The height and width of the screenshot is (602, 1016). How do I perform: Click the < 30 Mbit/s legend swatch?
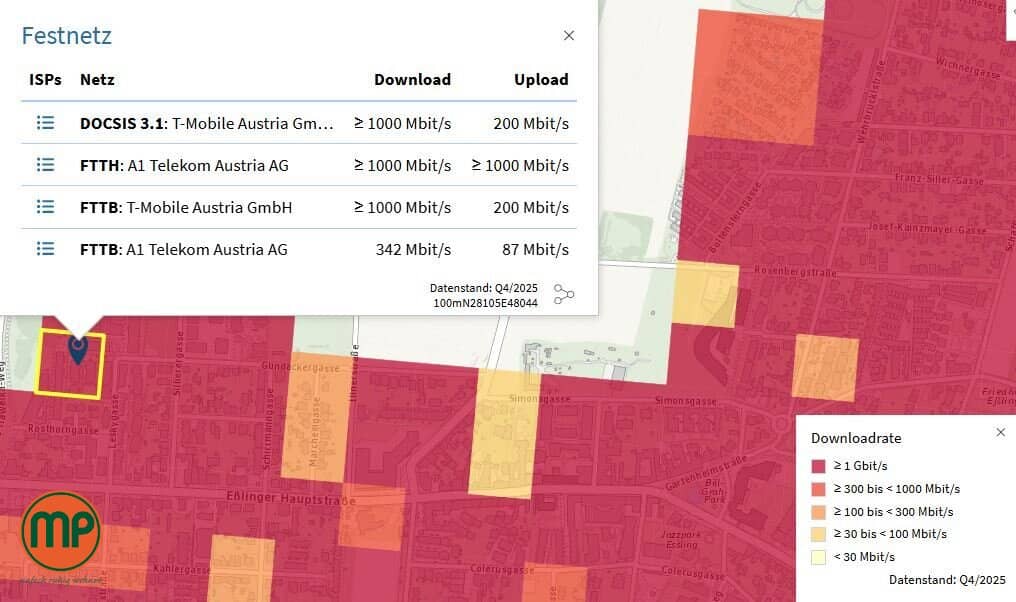click(818, 557)
